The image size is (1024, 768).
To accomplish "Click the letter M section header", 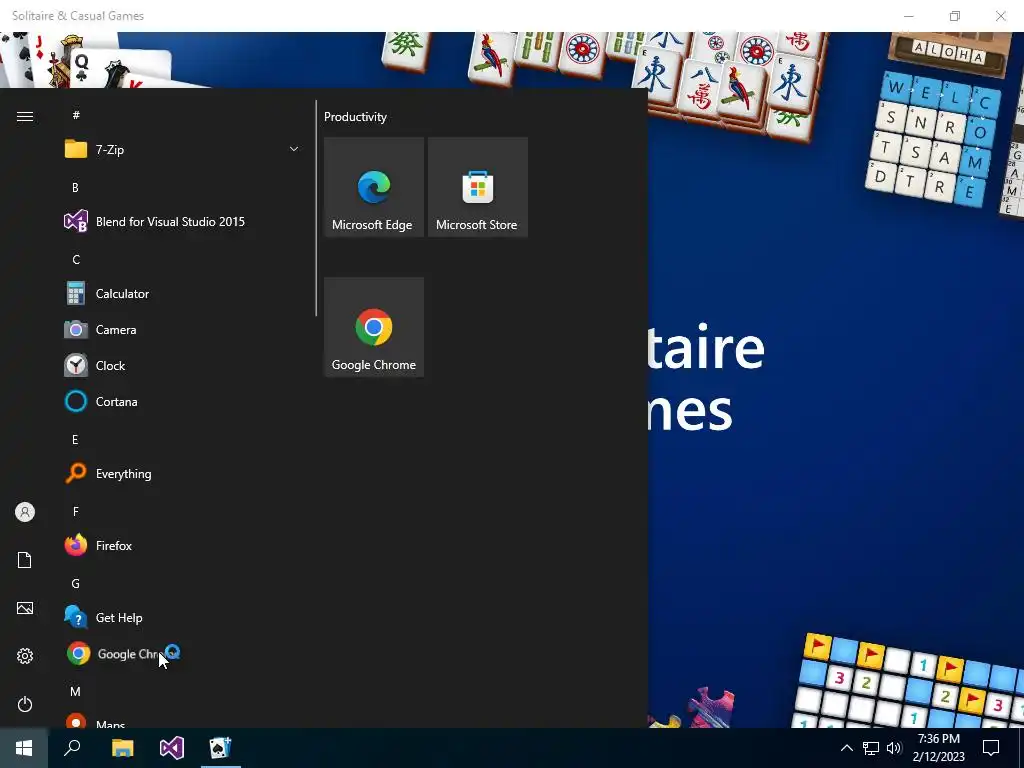I will click(x=76, y=691).
